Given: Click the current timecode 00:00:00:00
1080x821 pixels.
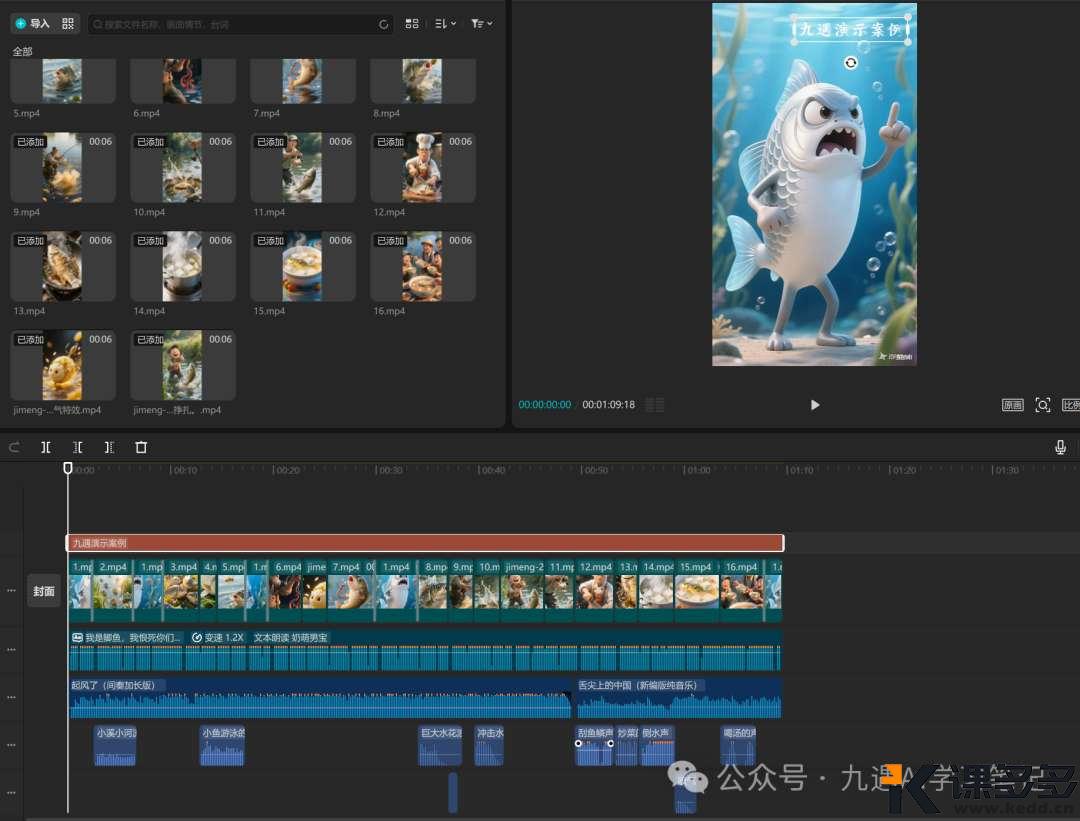Looking at the screenshot, I should click(x=545, y=405).
